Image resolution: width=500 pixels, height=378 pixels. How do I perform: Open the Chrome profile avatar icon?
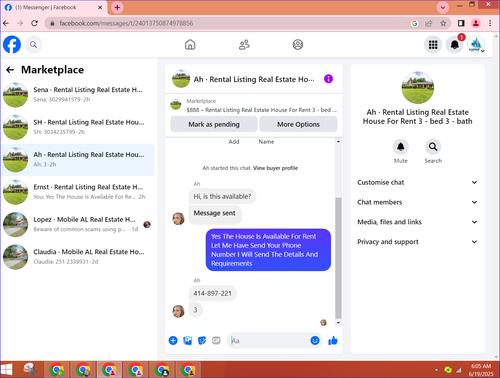(x=476, y=23)
